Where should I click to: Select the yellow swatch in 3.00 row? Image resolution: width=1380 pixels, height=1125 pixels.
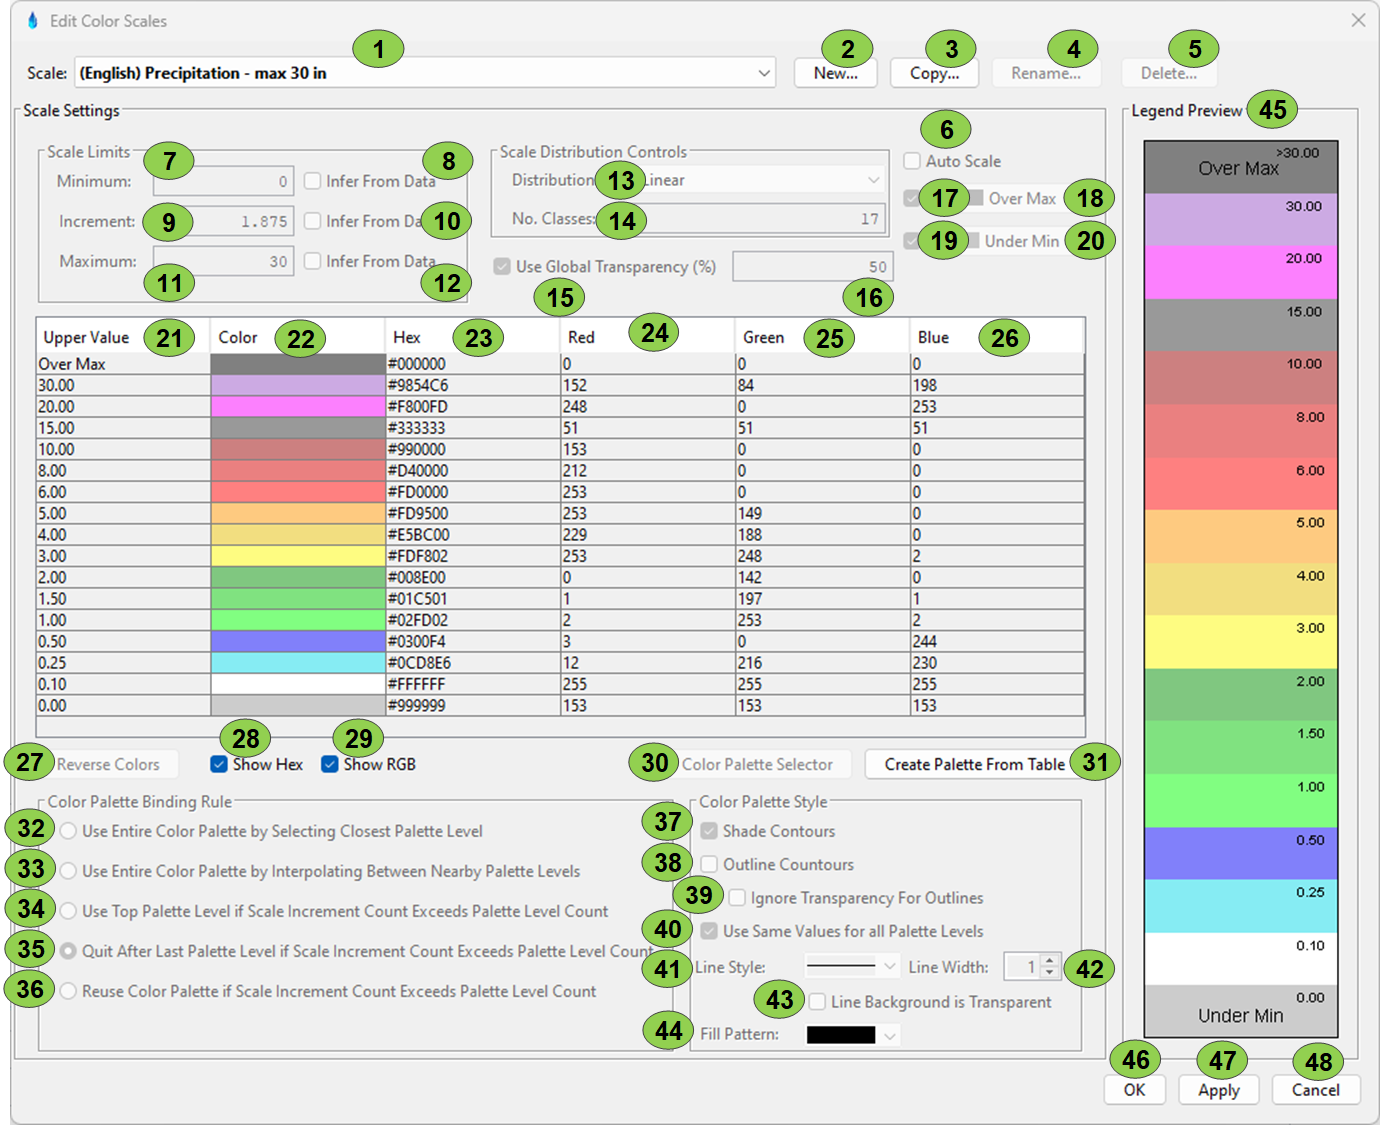297,556
